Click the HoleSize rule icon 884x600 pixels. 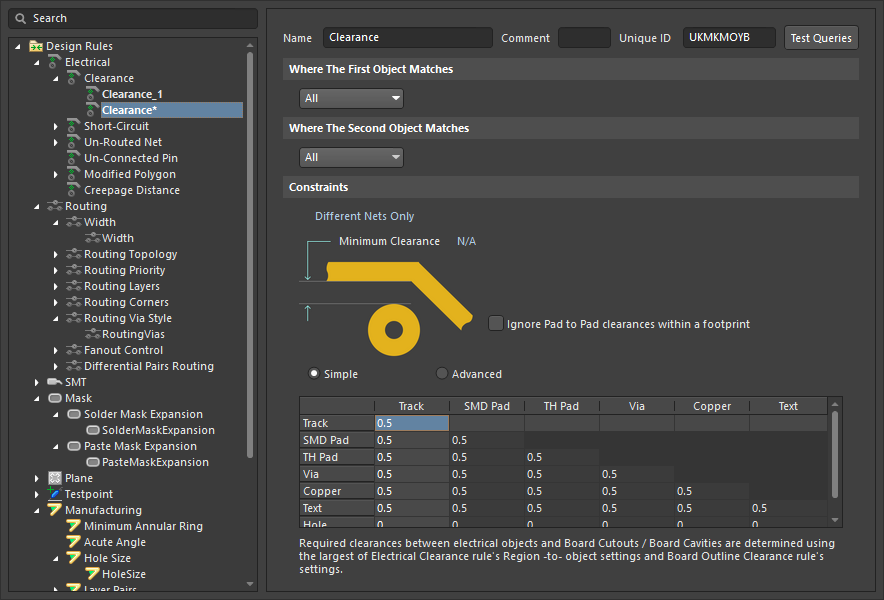(x=92, y=574)
